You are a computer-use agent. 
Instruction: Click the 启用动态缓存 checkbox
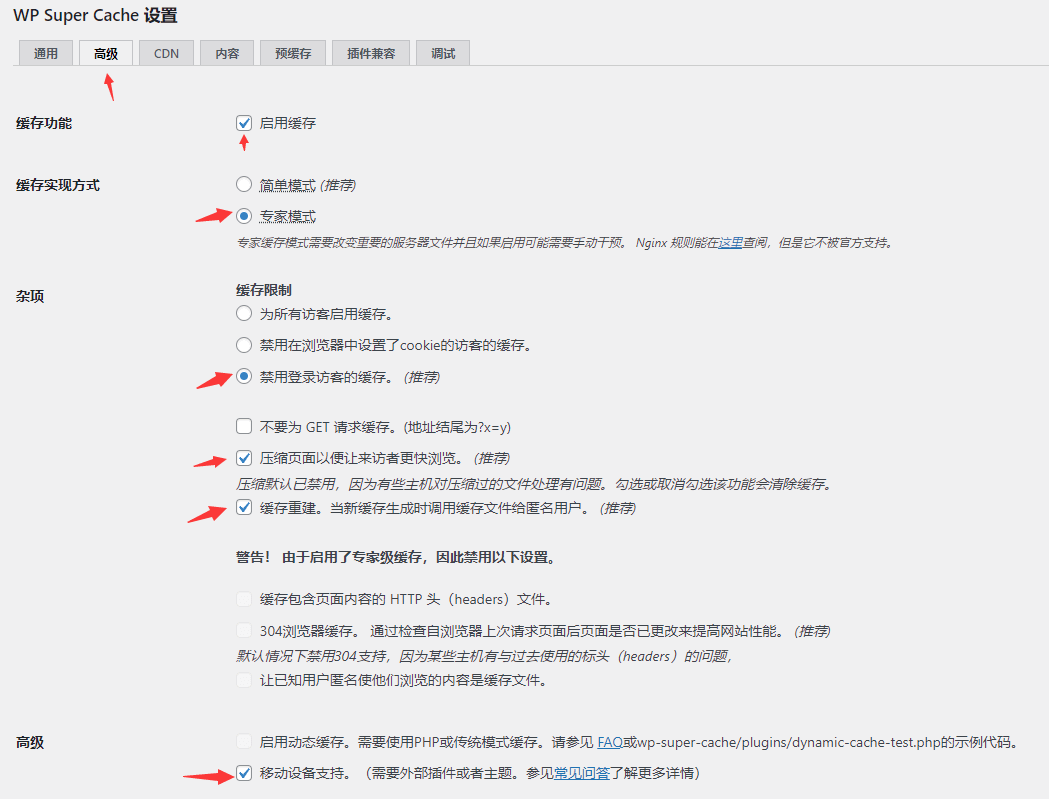click(x=244, y=741)
